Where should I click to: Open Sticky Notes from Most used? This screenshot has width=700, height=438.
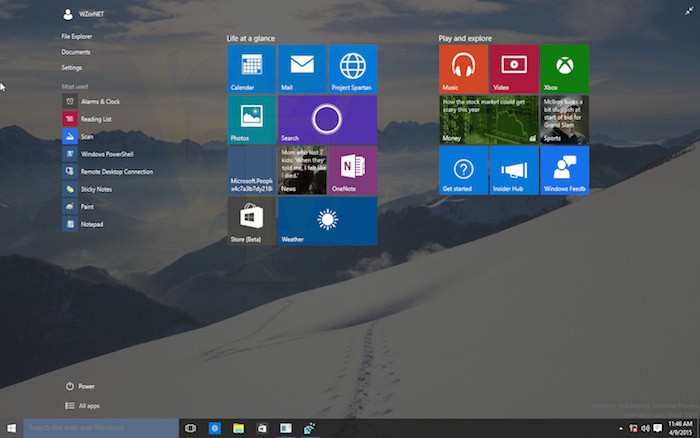96,189
